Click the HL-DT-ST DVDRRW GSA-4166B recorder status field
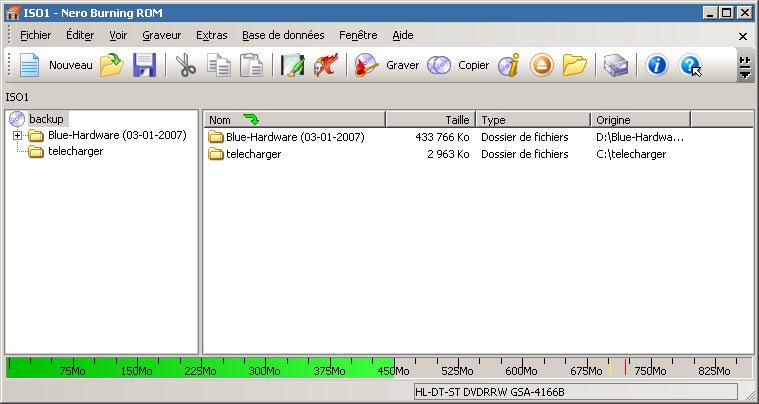Viewport: 759px width, 404px height. pyautogui.click(x=576, y=392)
